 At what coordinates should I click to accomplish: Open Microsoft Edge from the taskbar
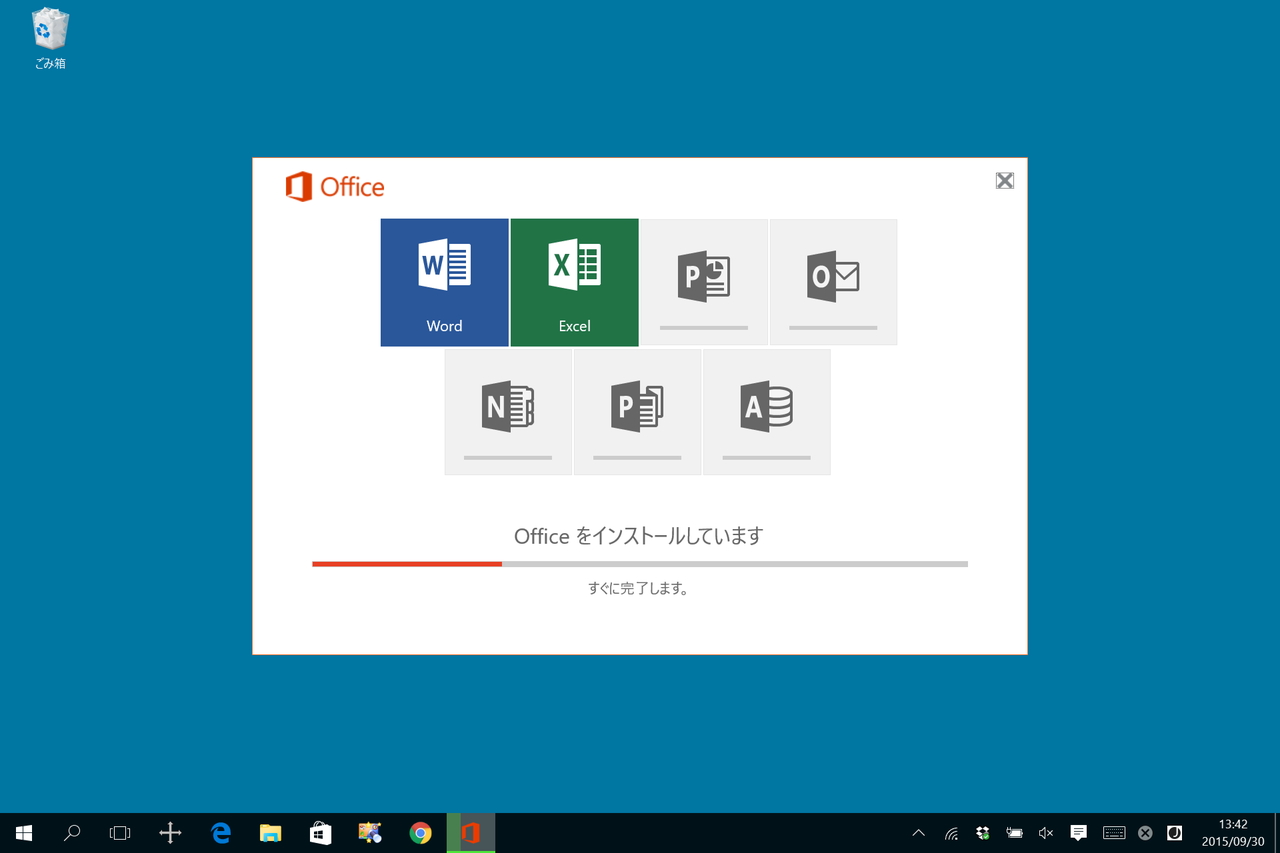[x=221, y=832]
